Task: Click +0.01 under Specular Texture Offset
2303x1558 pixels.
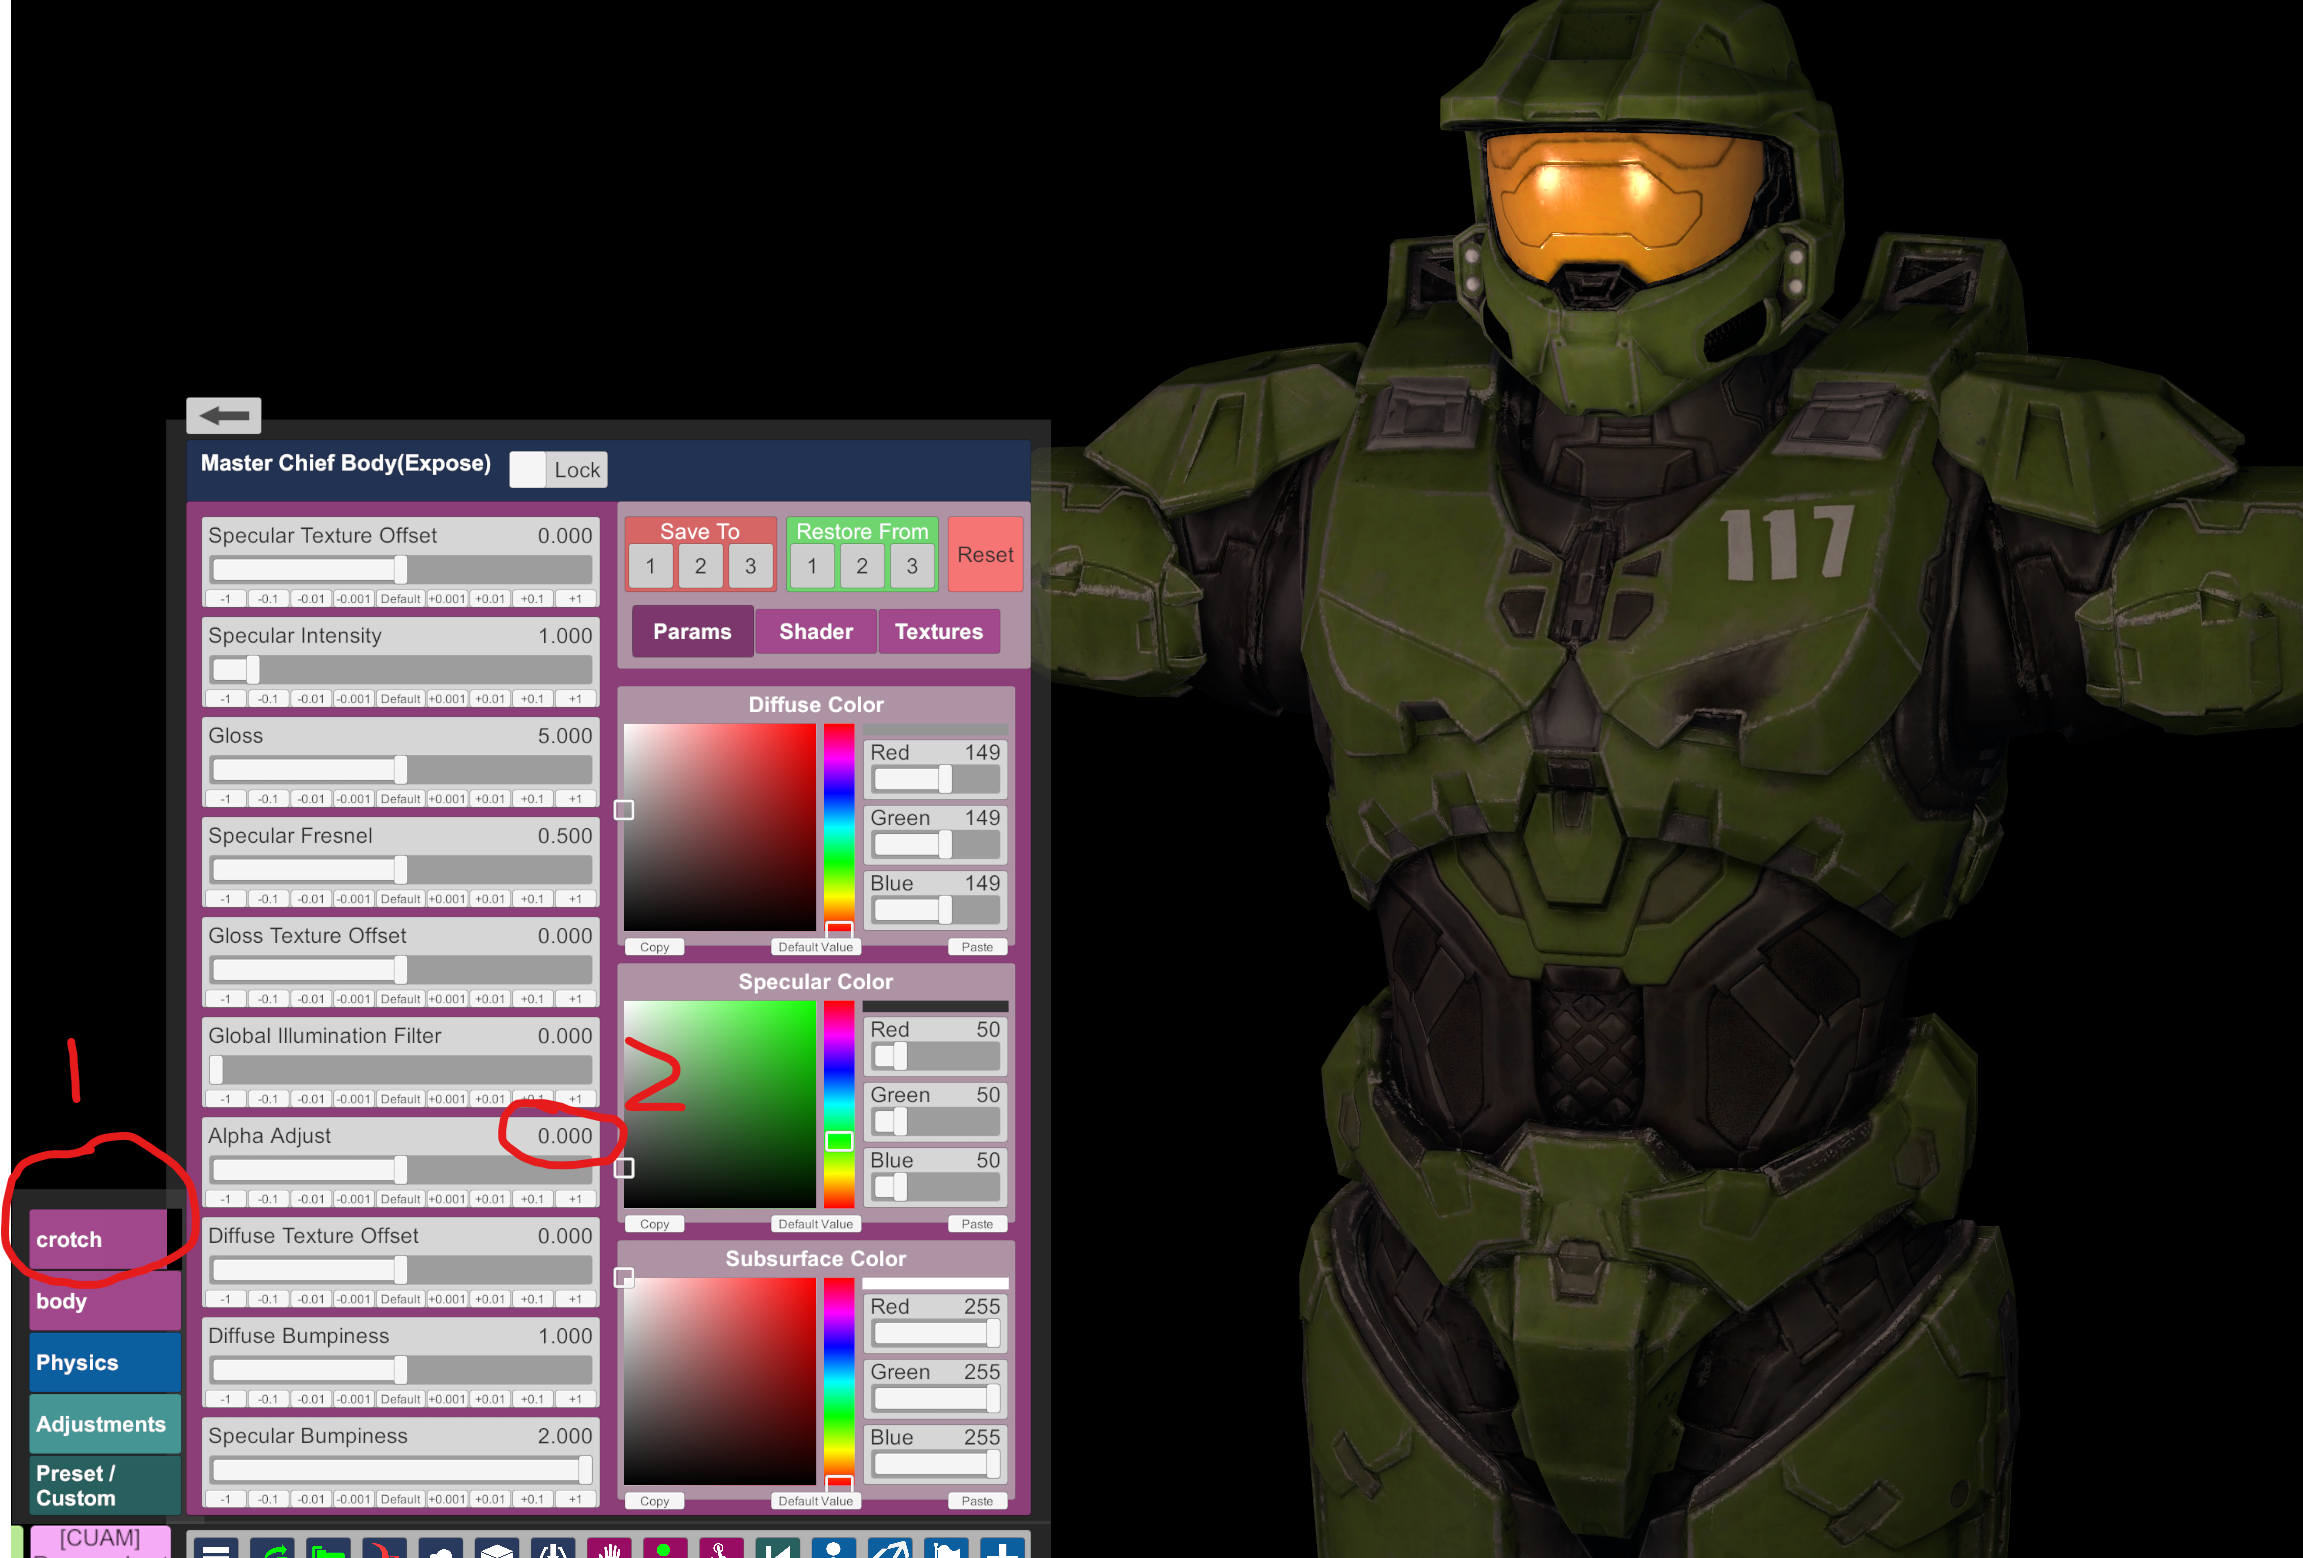Action: tap(490, 599)
